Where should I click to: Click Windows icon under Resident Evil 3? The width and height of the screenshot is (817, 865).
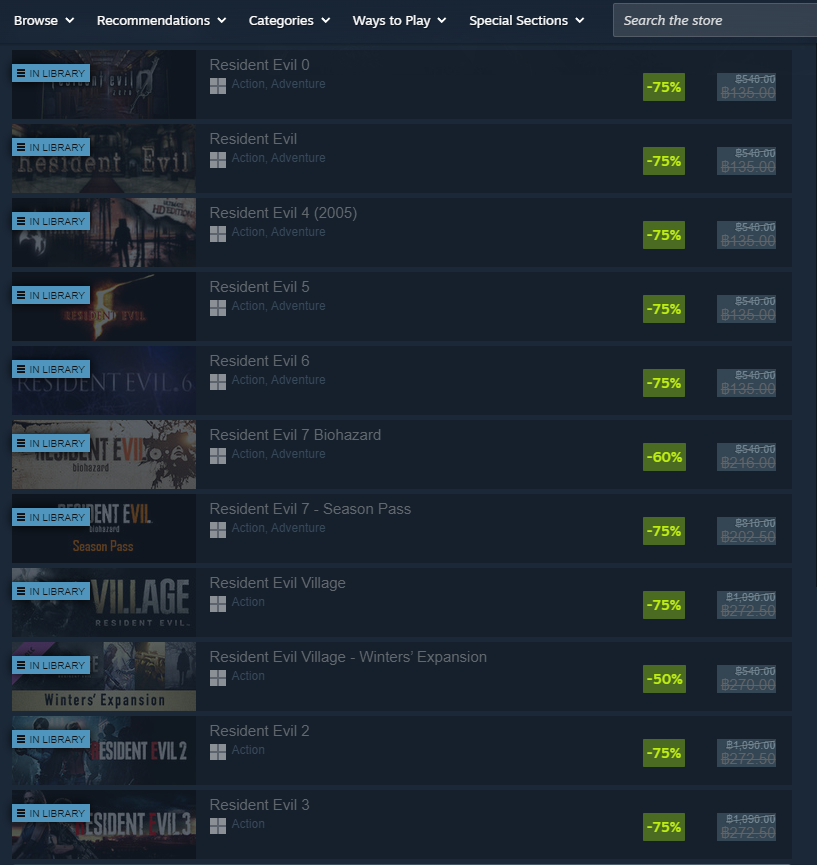(218, 826)
